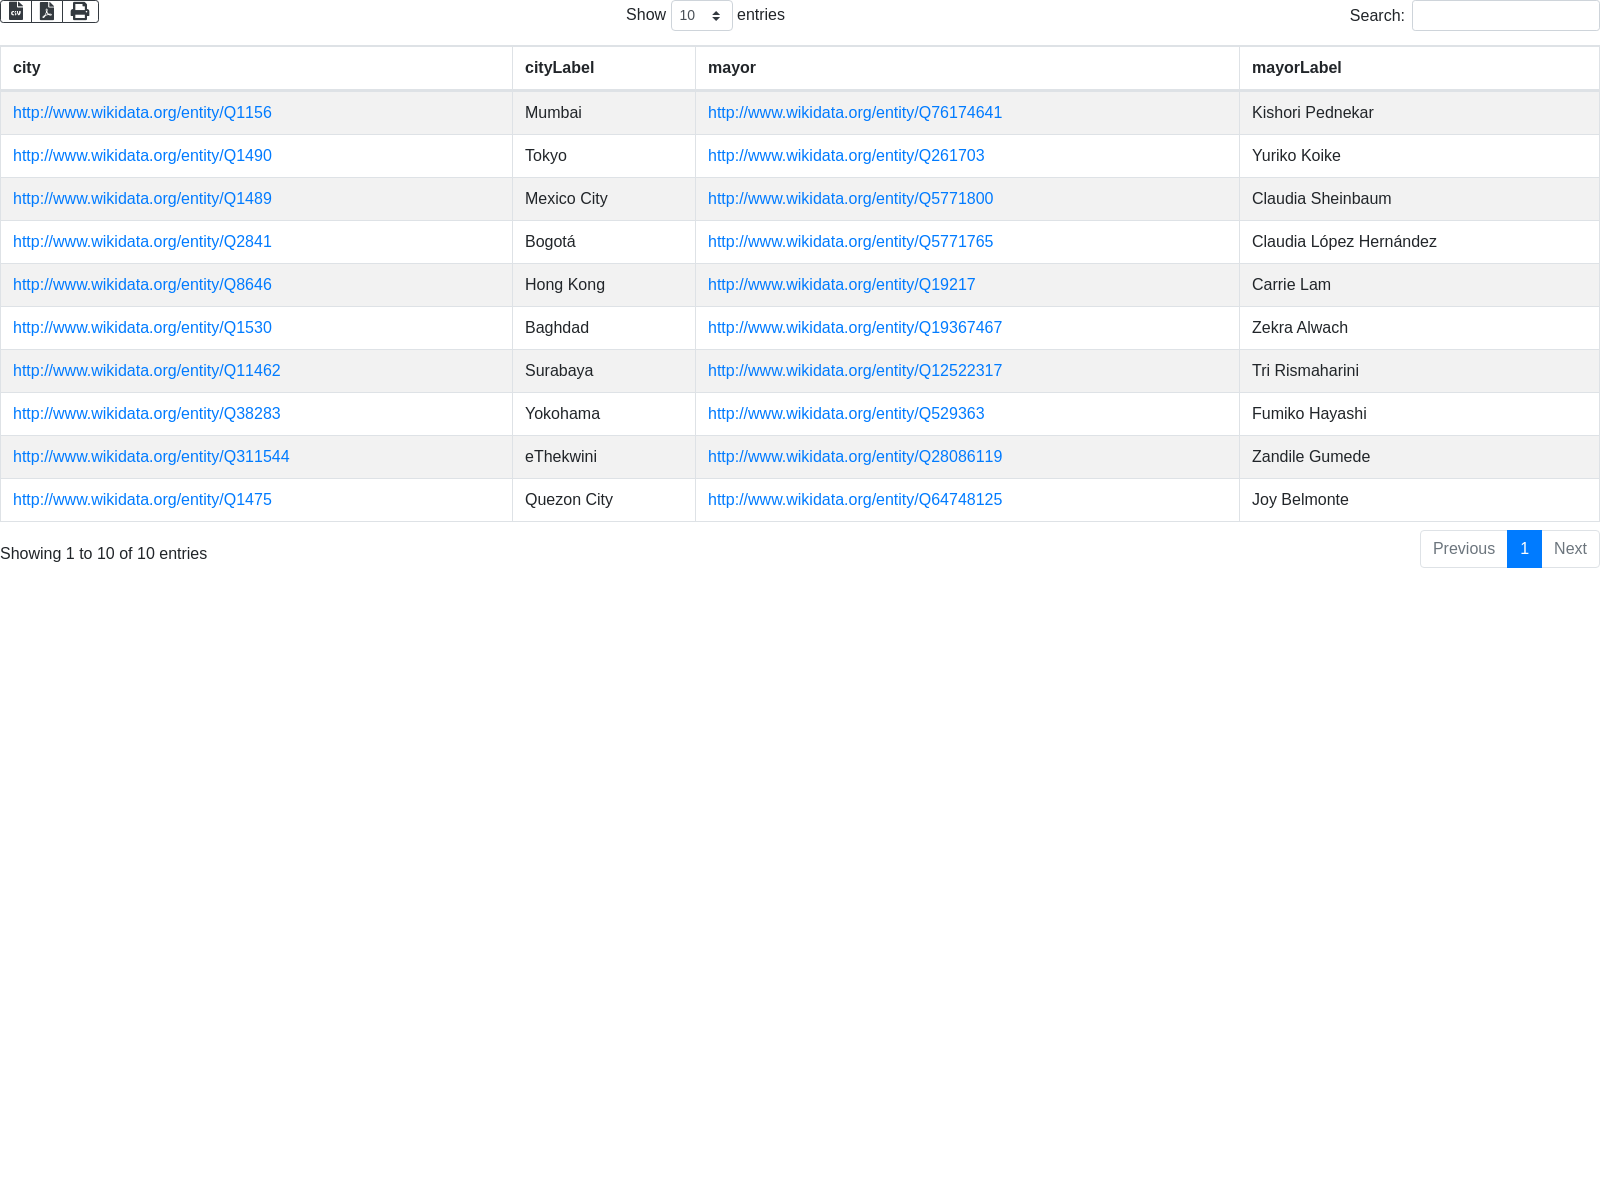Open Surabaya's city entity link Q11462
This screenshot has width=1600, height=1200.
146,371
